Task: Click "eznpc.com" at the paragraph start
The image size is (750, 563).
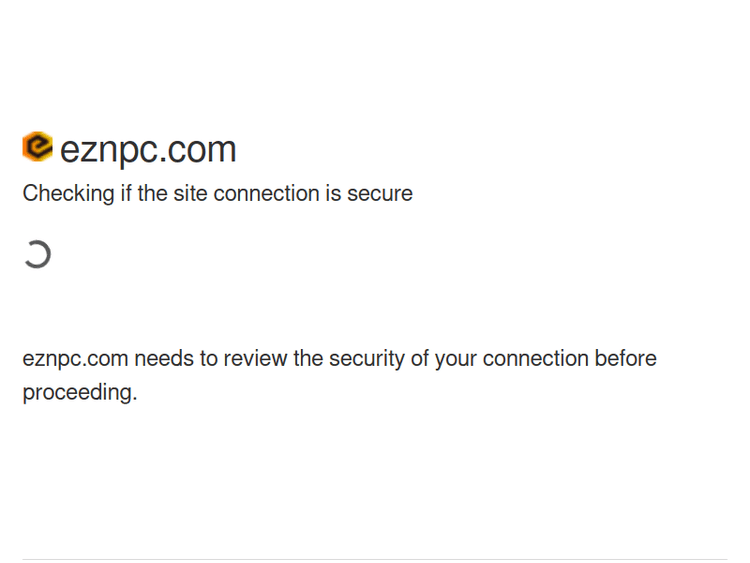Action: pos(75,359)
